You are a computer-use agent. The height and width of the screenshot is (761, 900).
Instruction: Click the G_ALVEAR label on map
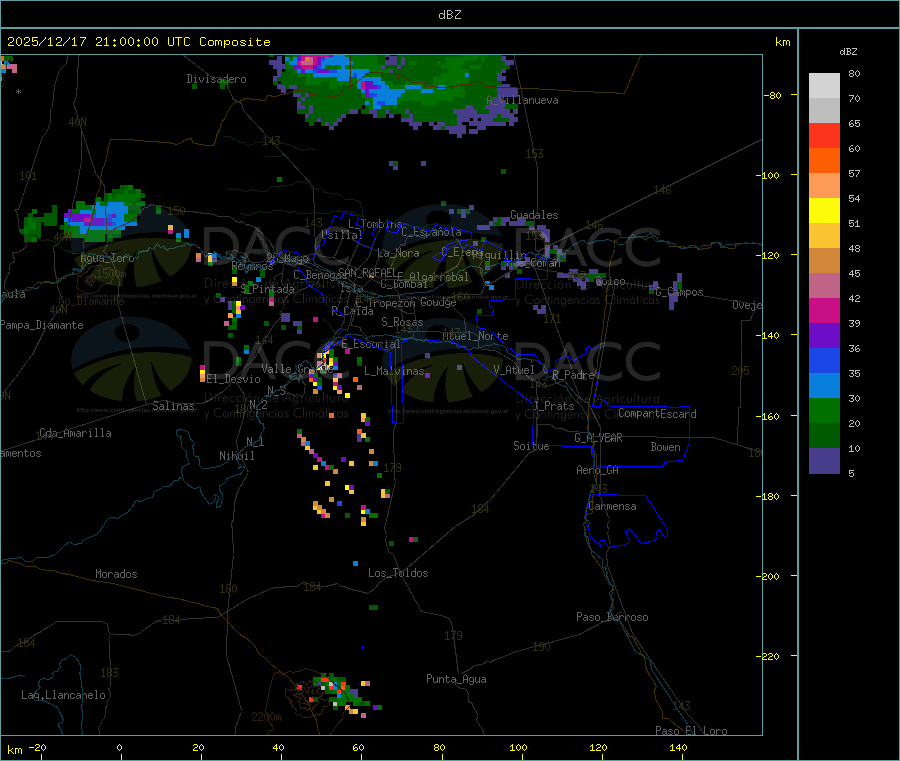click(598, 438)
